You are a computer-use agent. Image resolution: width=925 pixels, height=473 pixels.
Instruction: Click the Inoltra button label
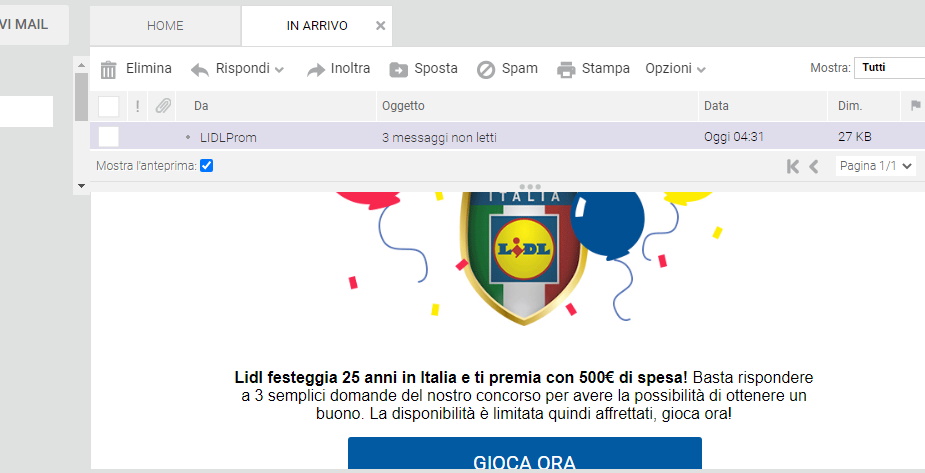coord(350,68)
